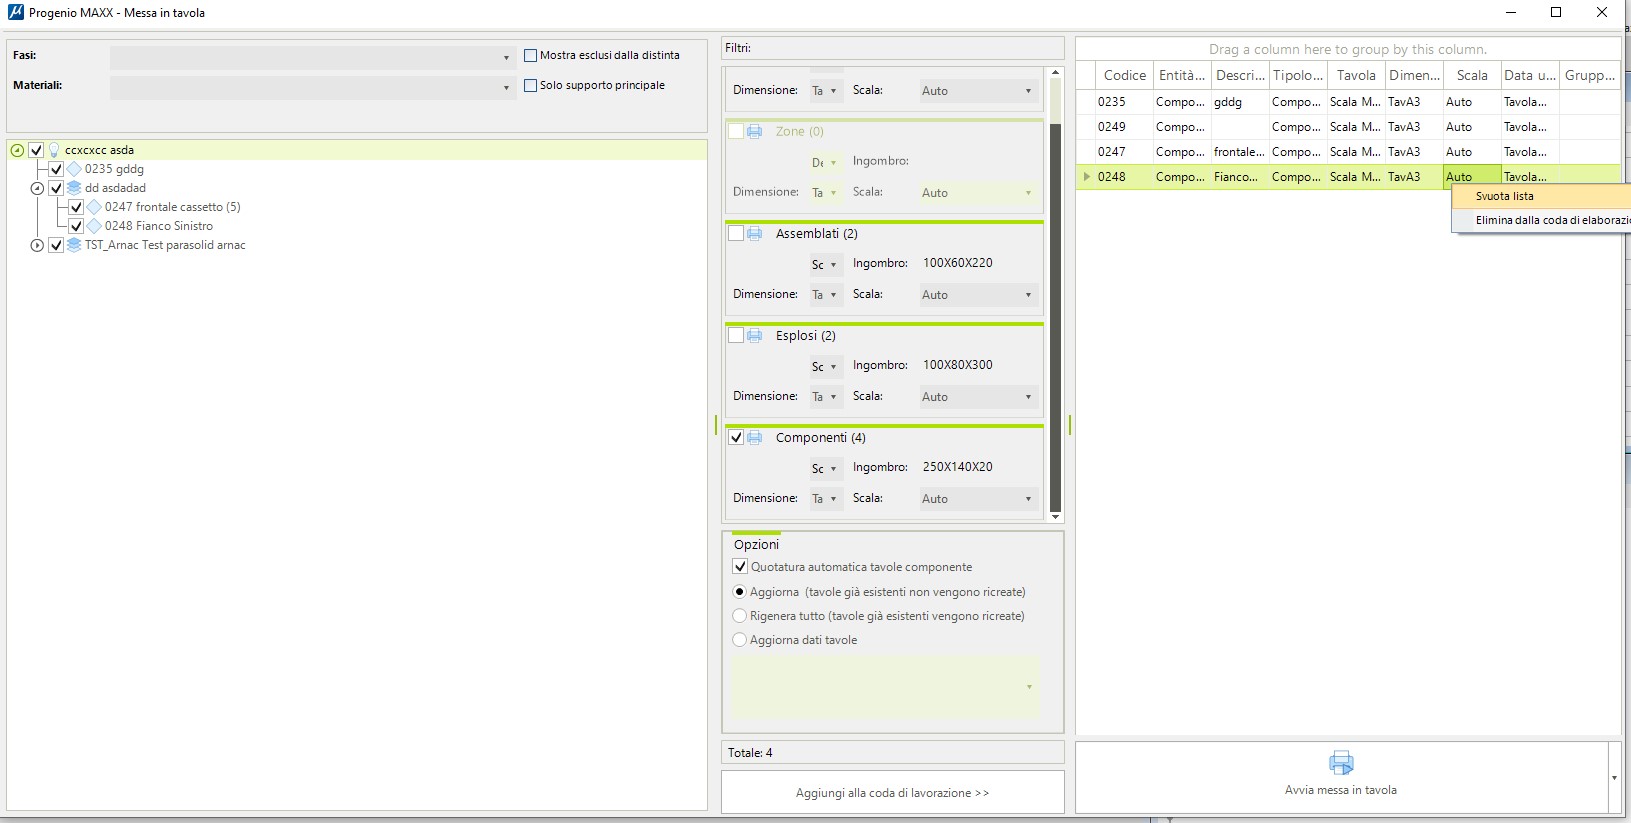Select Aggiorna dati tavole radio

(x=740, y=640)
